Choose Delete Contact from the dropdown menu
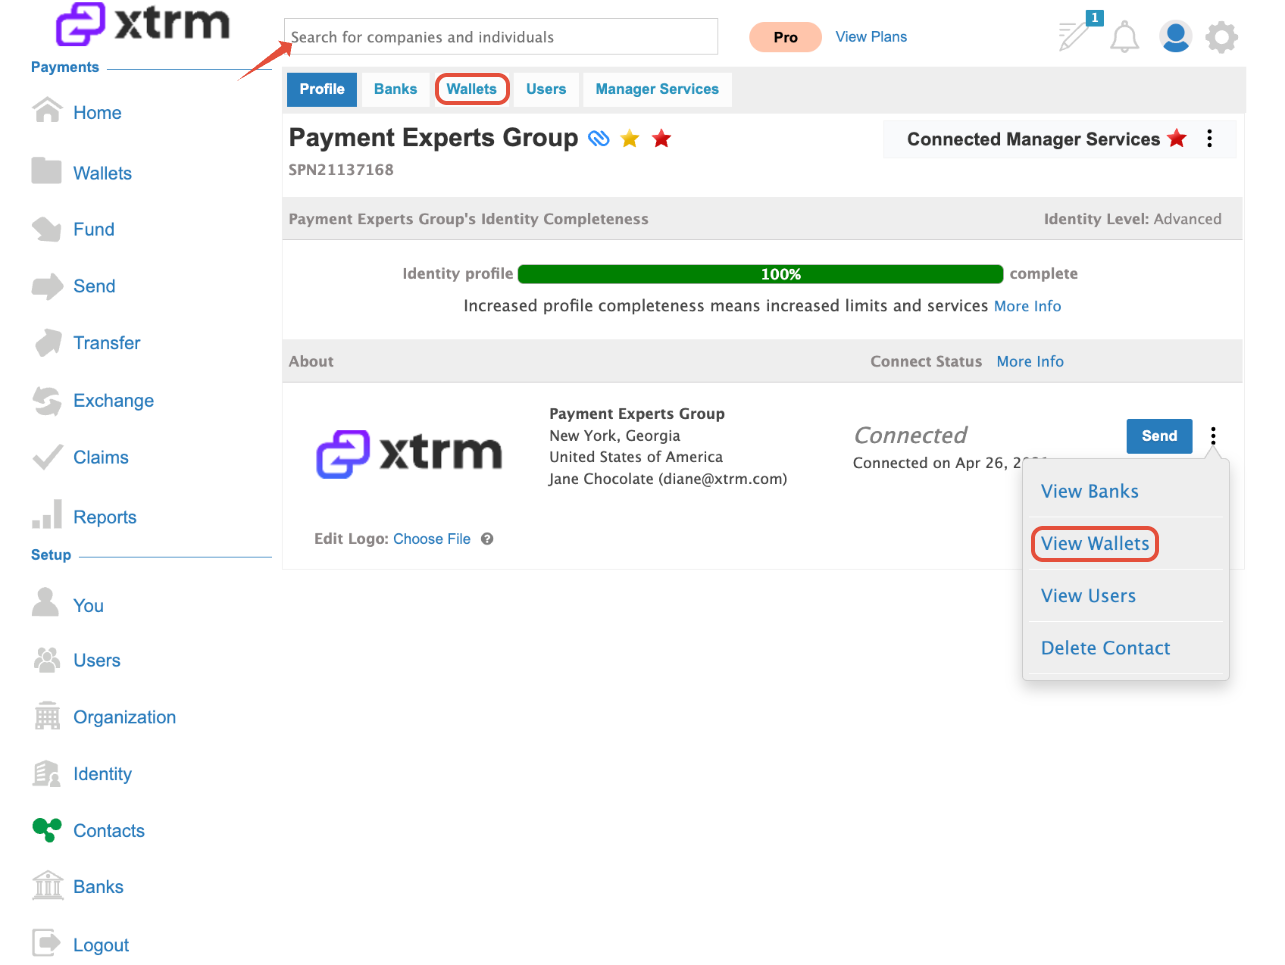Screen dimensions: 1285x965 1105,648
